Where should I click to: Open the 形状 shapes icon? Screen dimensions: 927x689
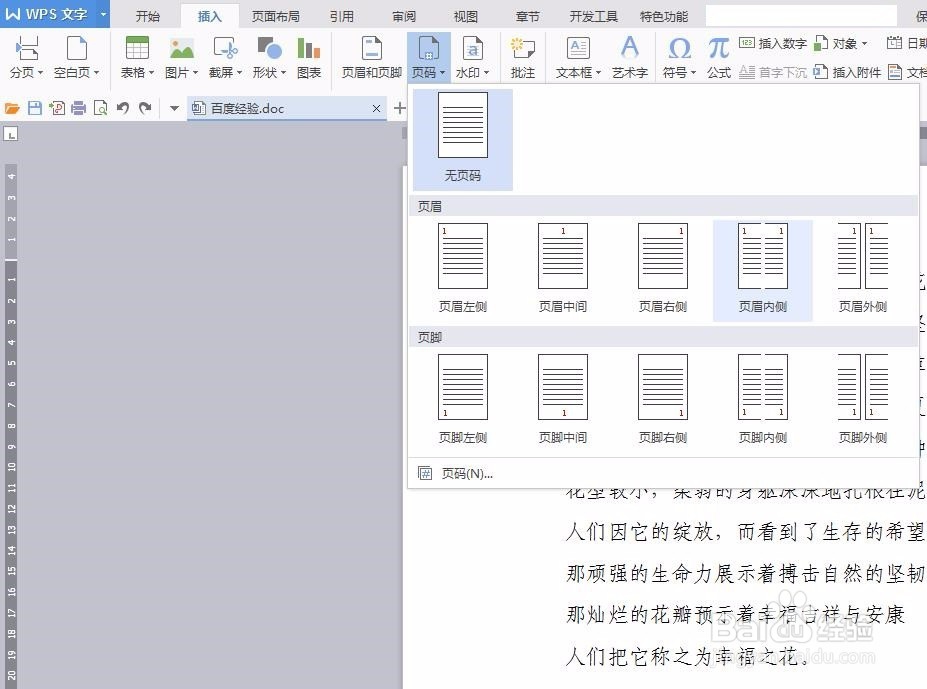pos(269,48)
